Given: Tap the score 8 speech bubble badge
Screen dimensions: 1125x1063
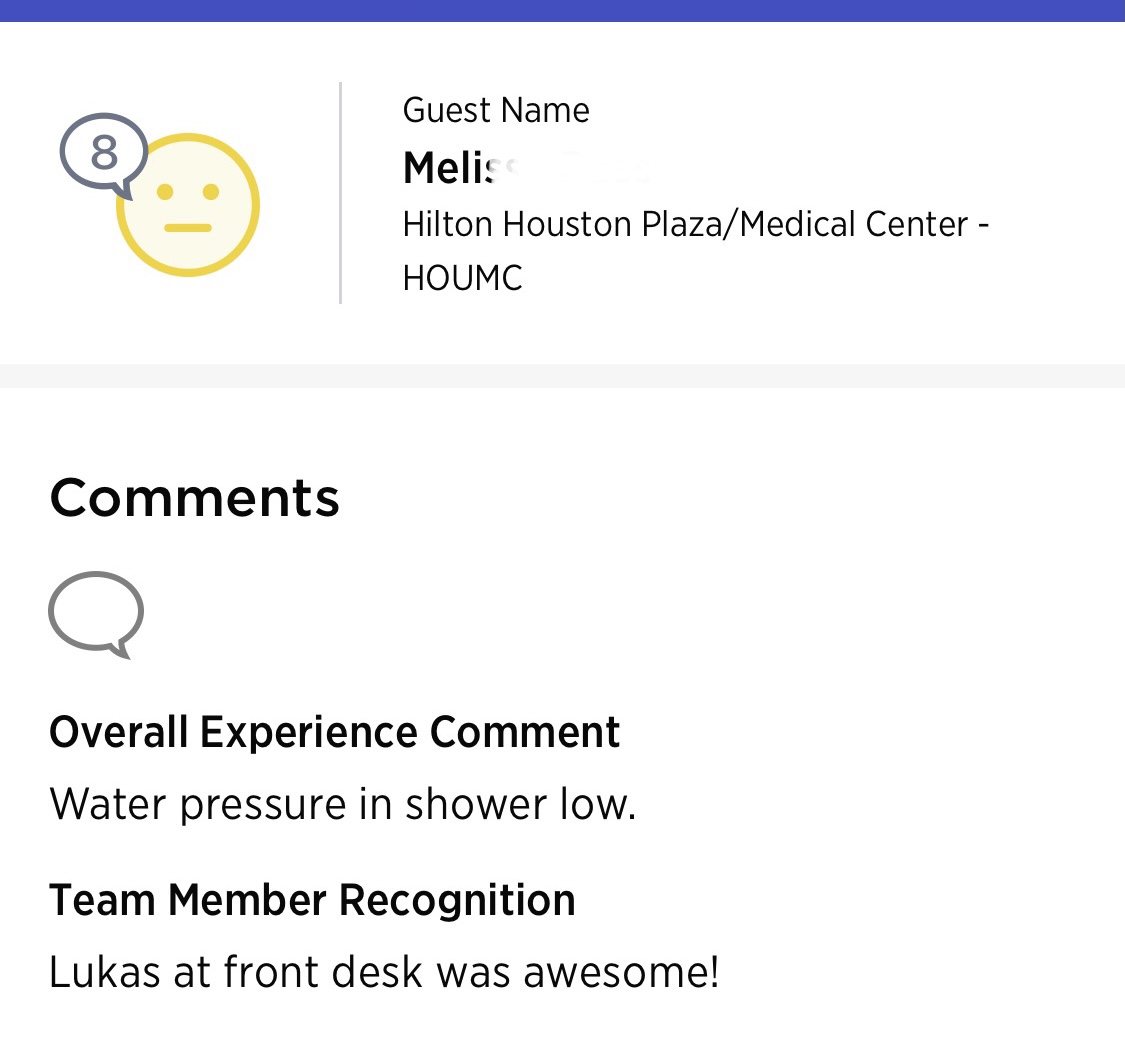Looking at the screenshot, I should coord(103,154).
